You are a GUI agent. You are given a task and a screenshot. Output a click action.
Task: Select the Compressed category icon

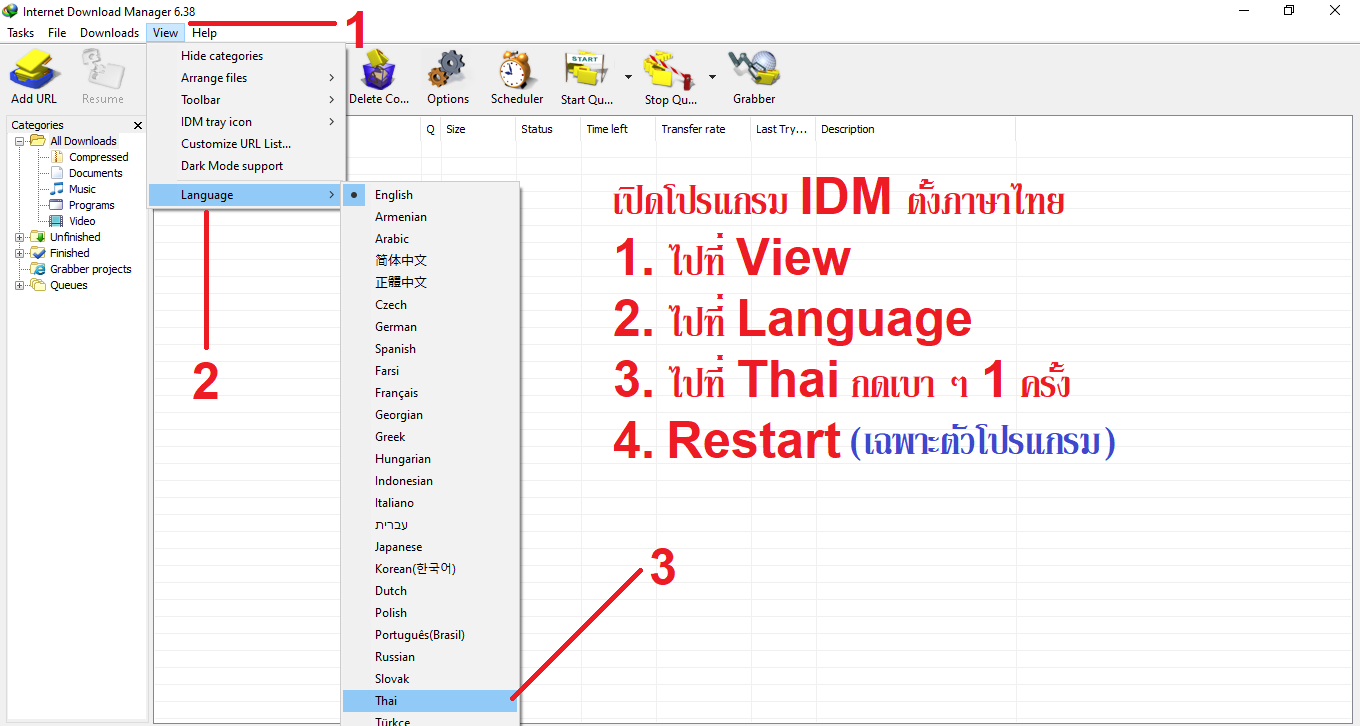click(x=57, y=157)
